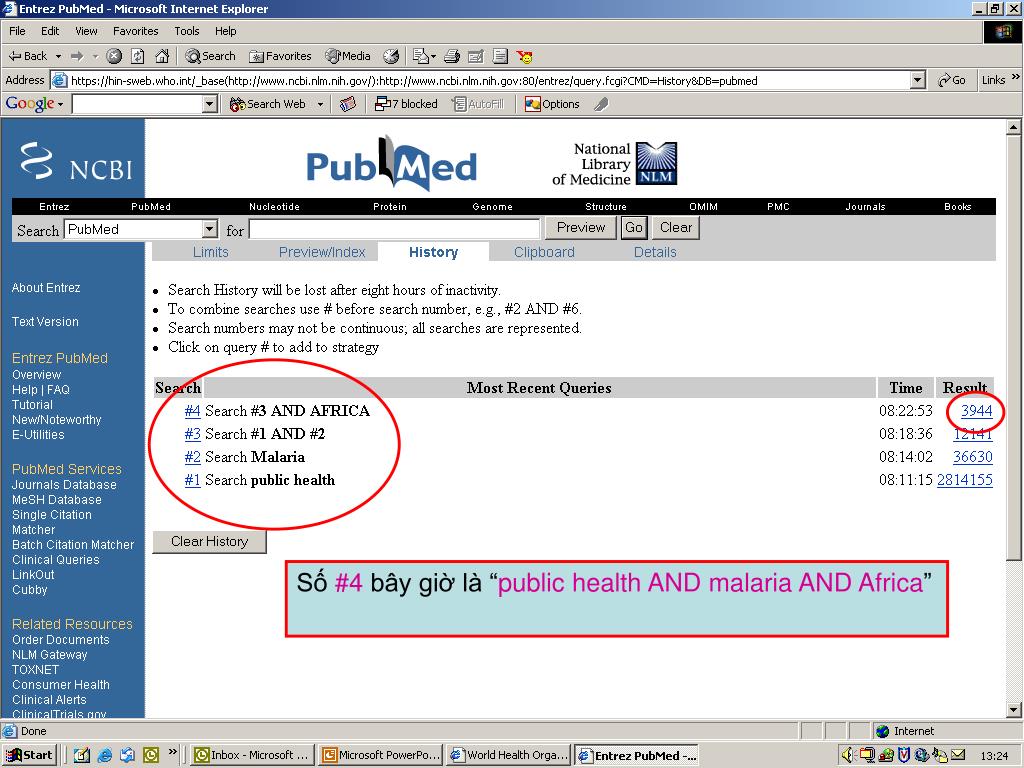Open the Search Web dropdown arrow
Image resolution: width=1024 pixels, height=768 pixels.
[x=320, y=104]
